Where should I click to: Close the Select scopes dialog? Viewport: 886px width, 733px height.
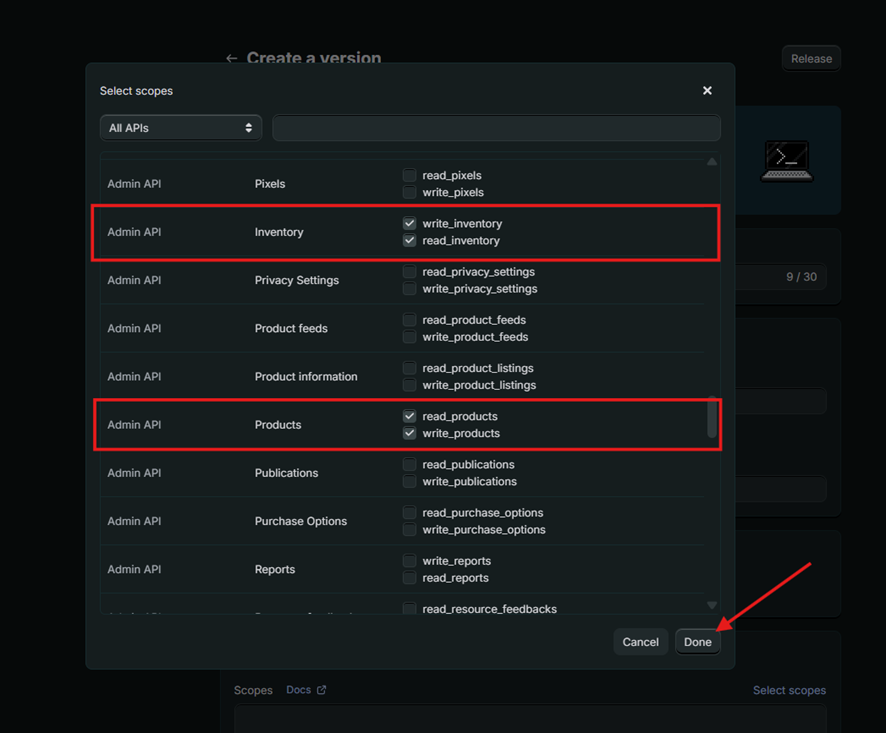(707, 91)
